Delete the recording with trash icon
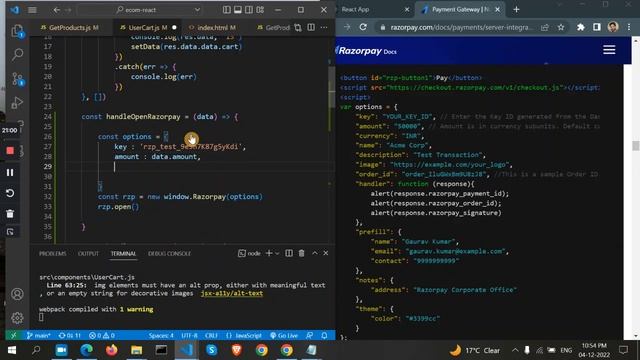This screenshot has width=640, height=360. (x=10, y=213)
